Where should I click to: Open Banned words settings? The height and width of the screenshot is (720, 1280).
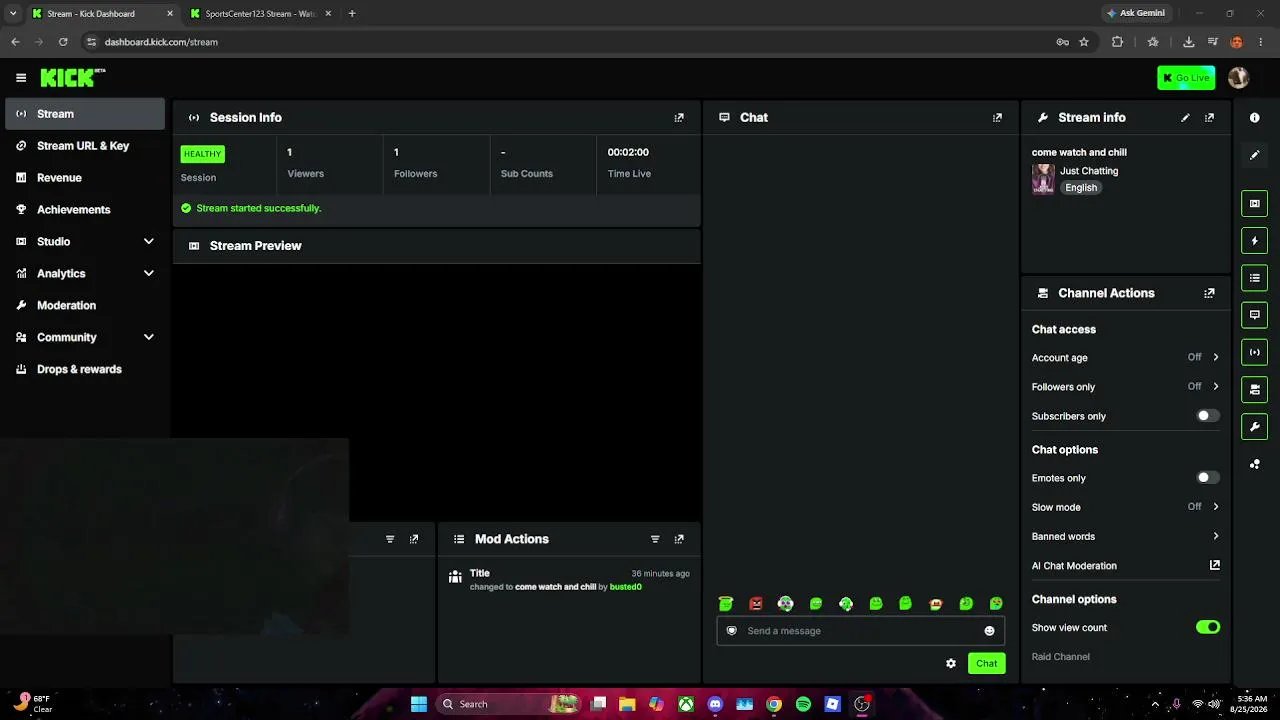pyautogui.click(x=1125, y=536)
